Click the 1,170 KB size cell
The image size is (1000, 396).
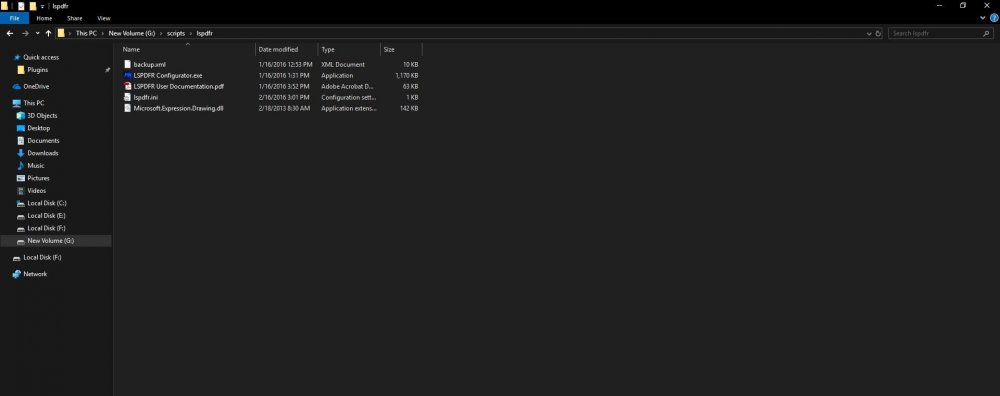coord(407,75)
